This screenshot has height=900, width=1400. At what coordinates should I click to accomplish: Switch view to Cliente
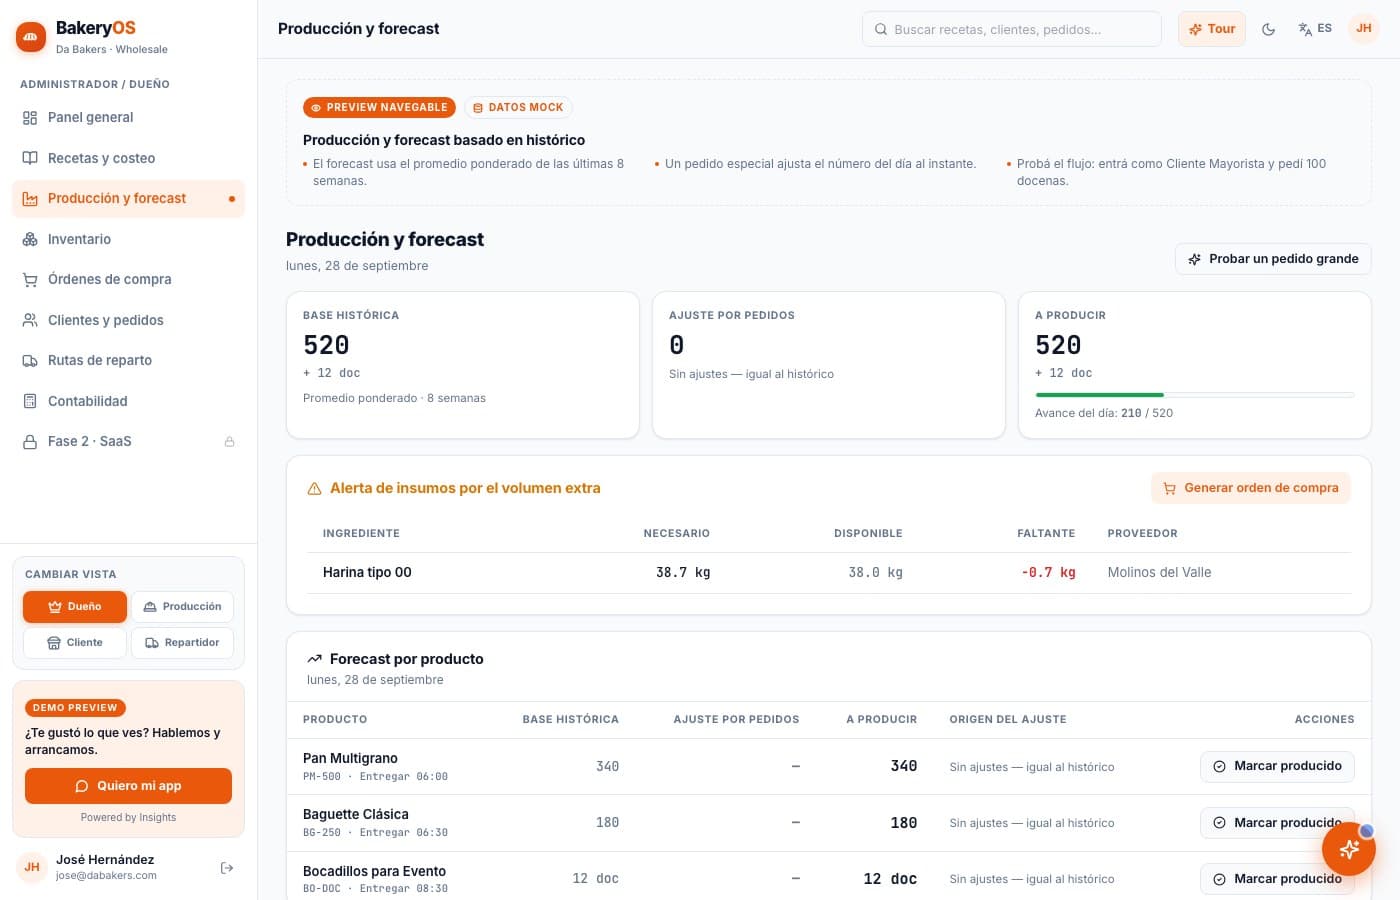[75, 643]
